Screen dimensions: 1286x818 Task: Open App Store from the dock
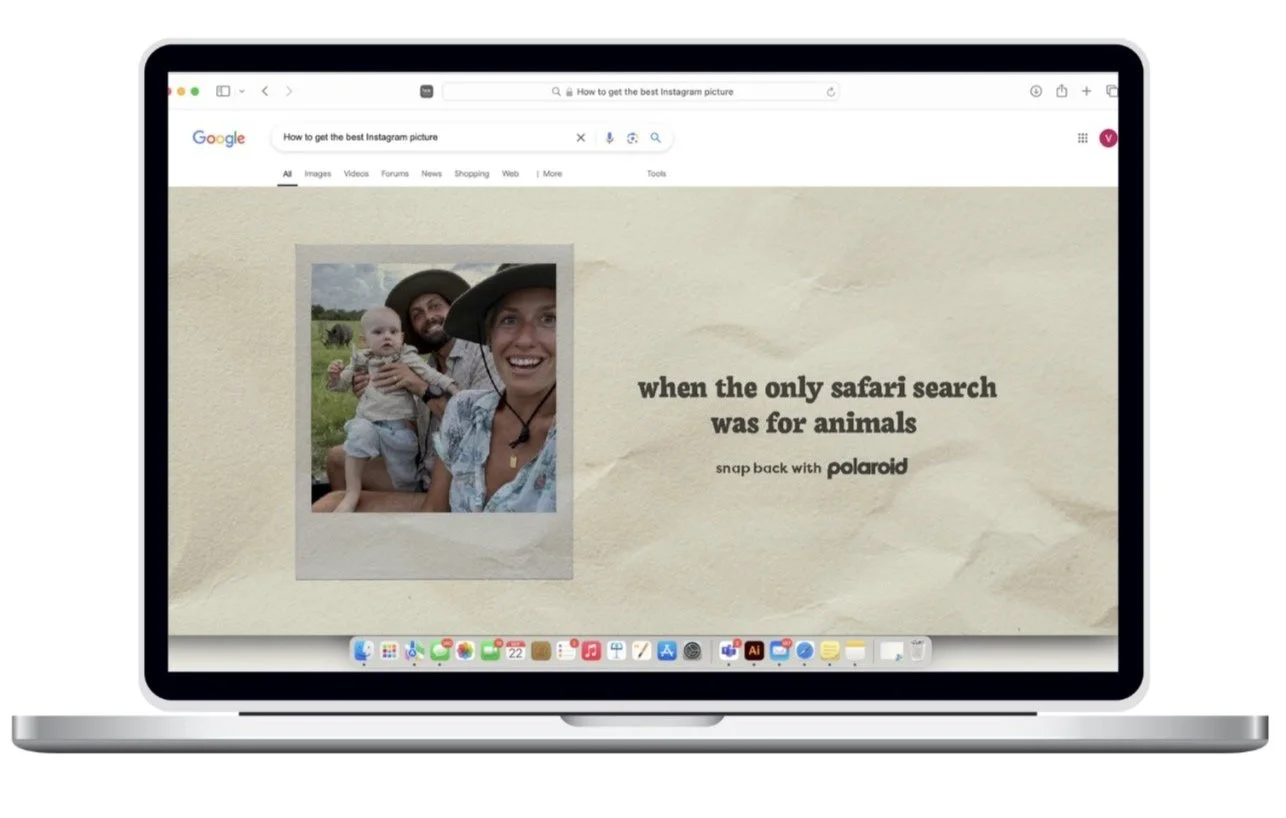[x=667, y=651]
